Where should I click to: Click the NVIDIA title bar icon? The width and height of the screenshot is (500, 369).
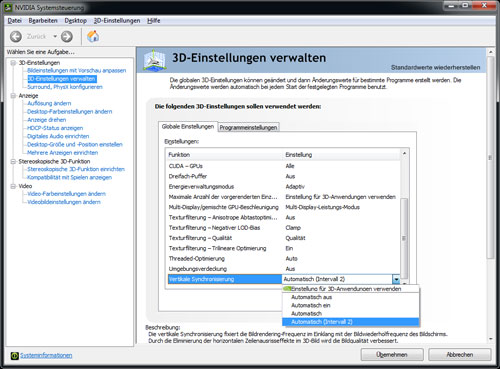click(8, 7)
